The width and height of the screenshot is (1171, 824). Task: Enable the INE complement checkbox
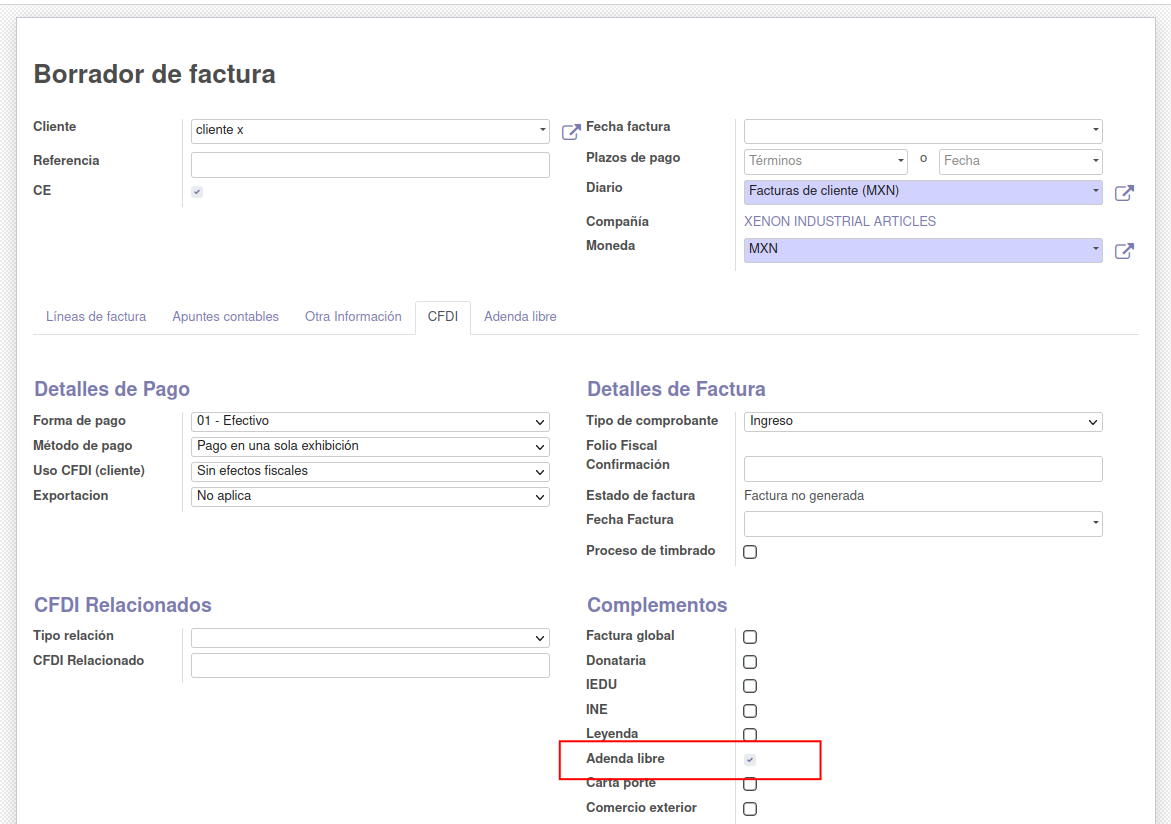pyautogui.click(x=750, y=711)
